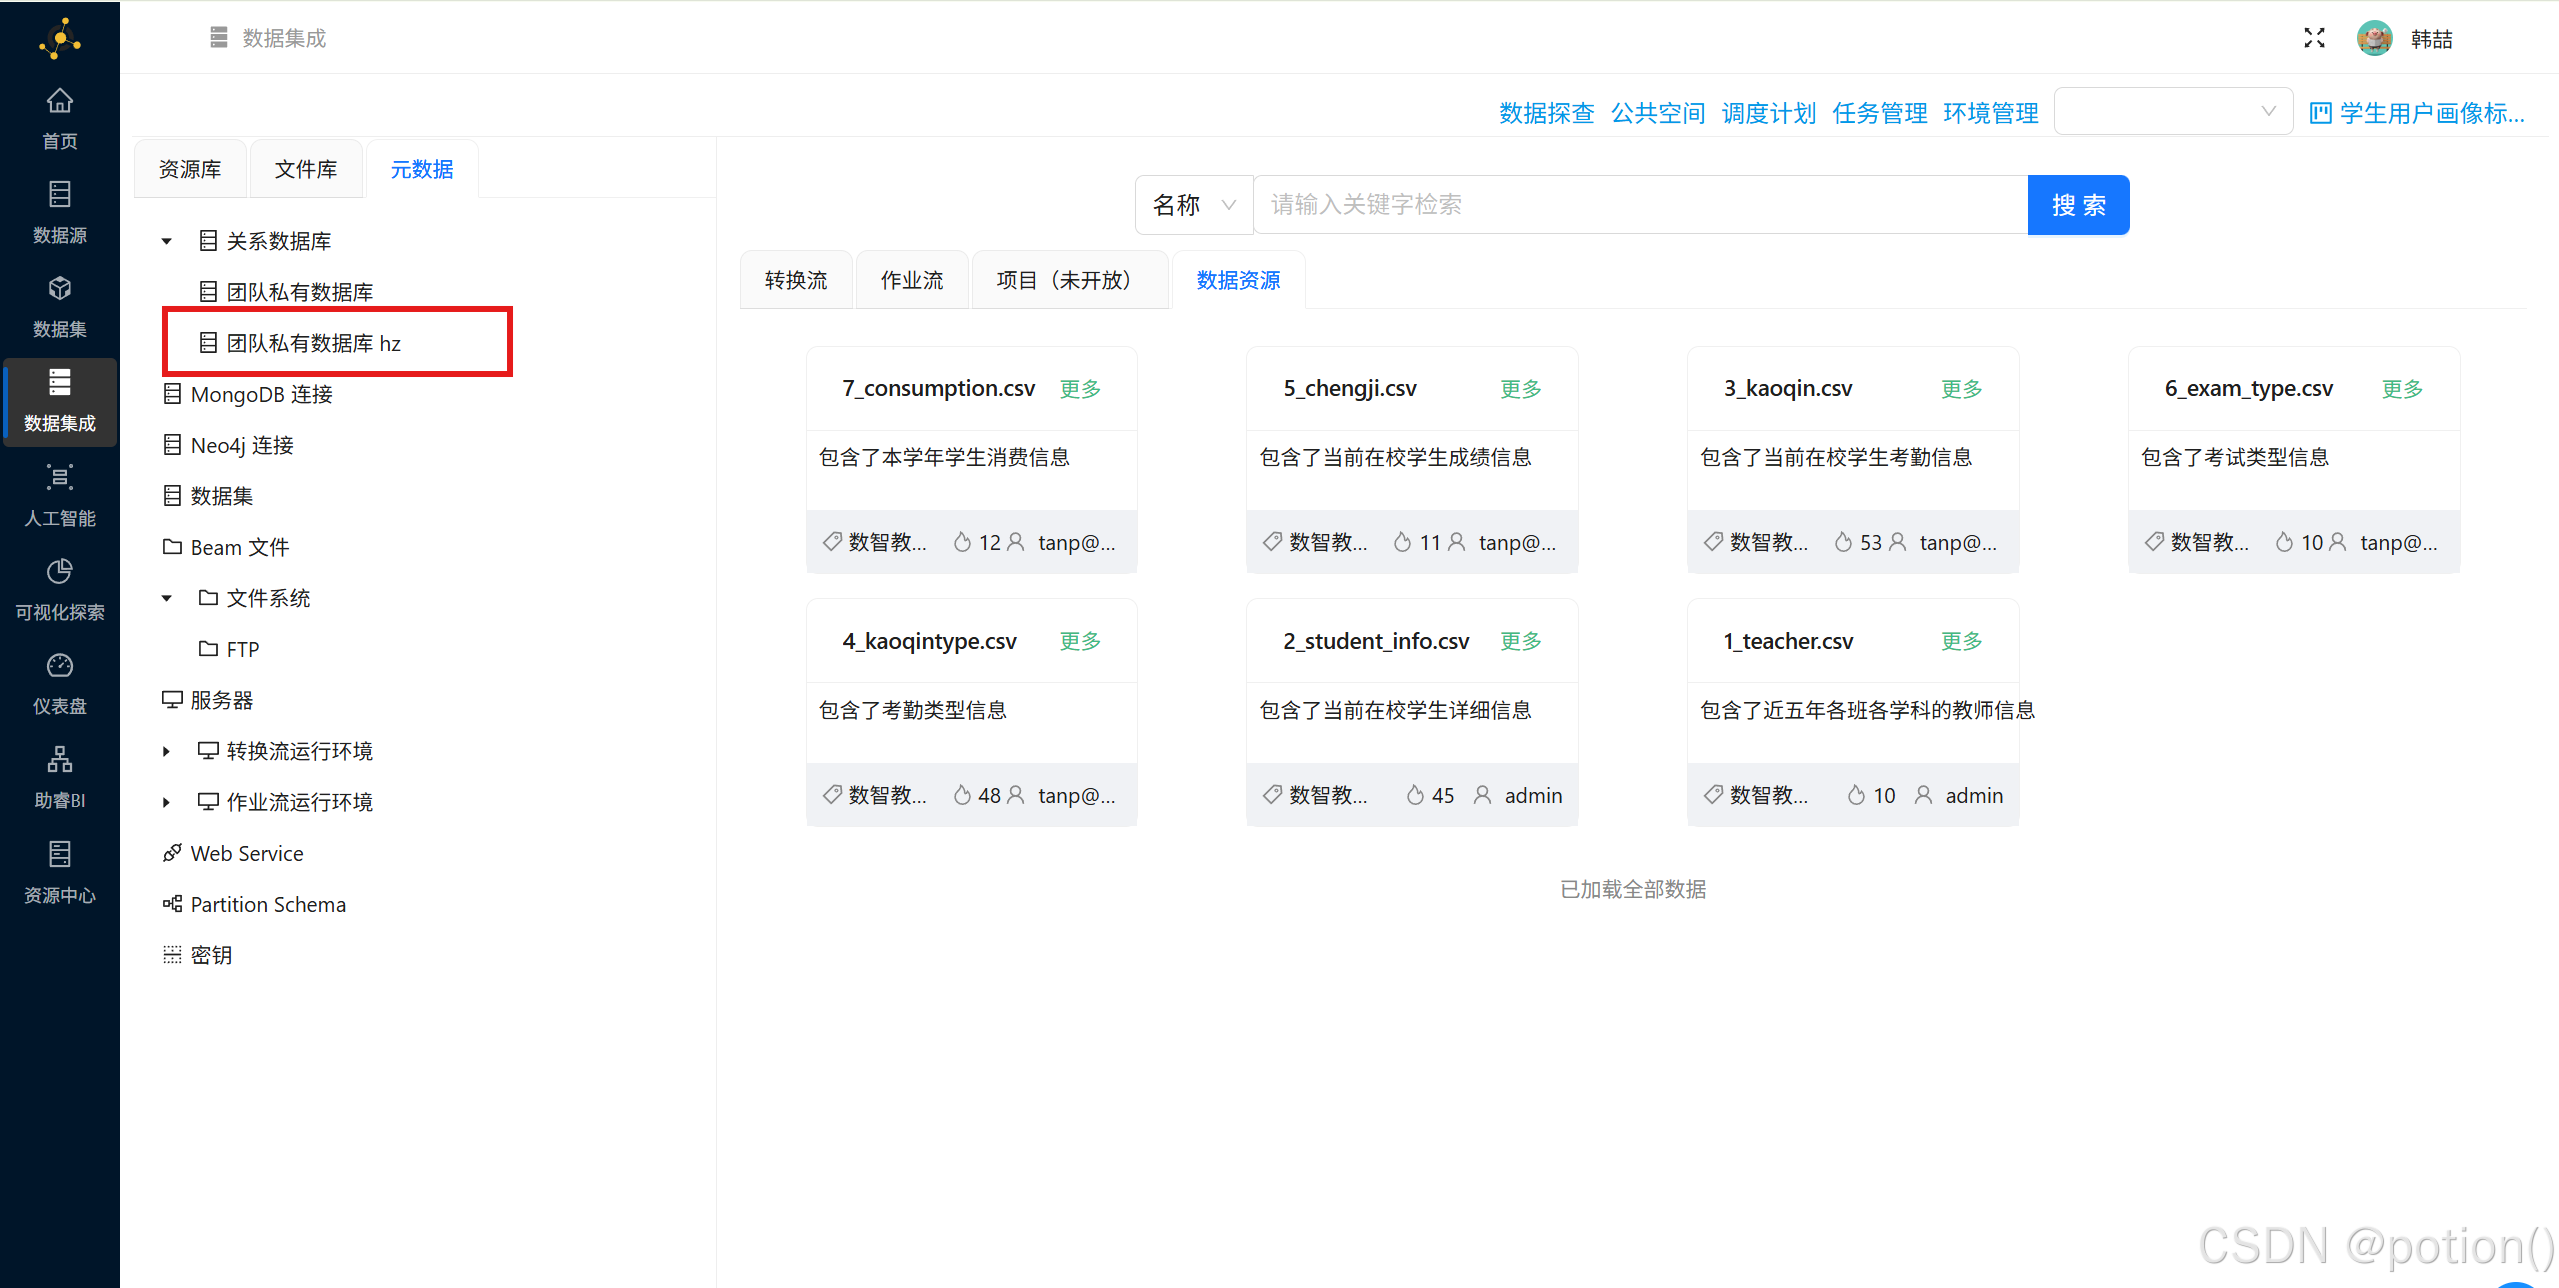Viewport: 2559px width, 1288px height.
Task: Click 更多 on the 7_consumption.csv card
Action: (x=1080, y=388)
